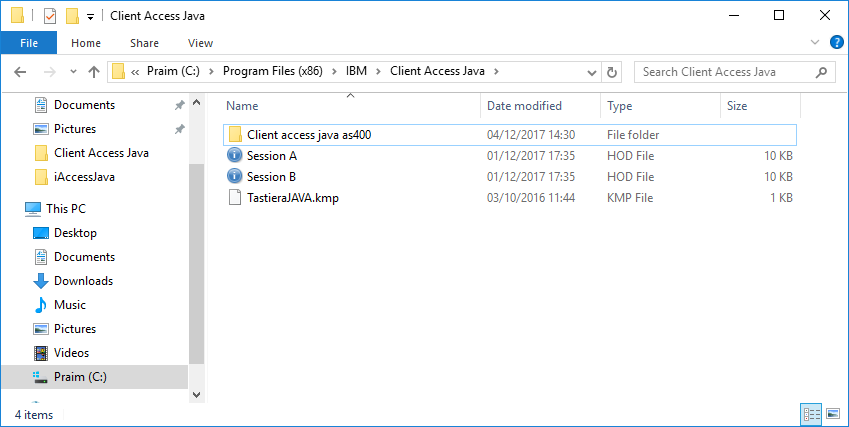The height and width of the screenshot is (427, 849).
Task: Open the View ribbon tab
Action: point(200,43)
